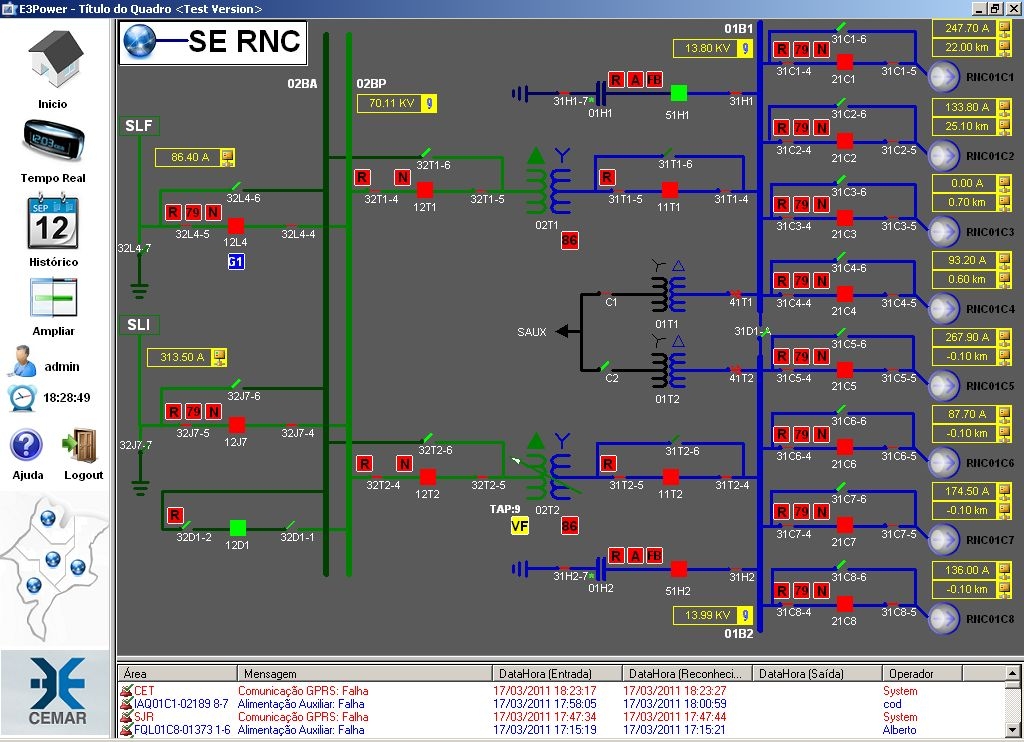1024x742 pixels.
Task: Click FB button above 01H1
Action: coord(653,80)
